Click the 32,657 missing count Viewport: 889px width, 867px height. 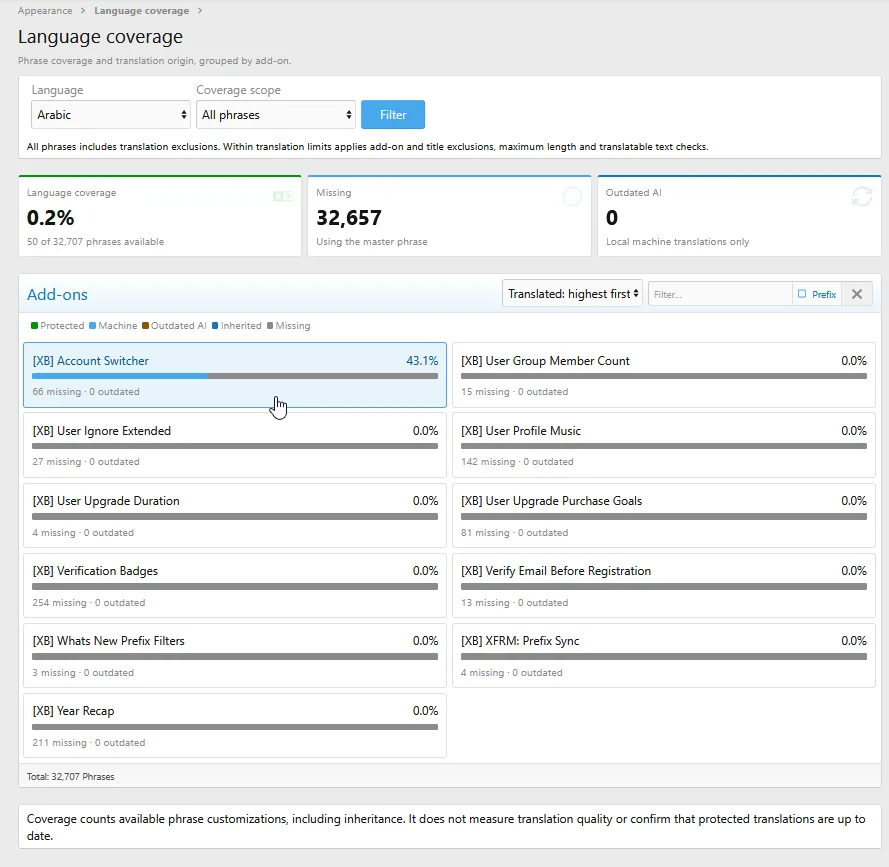click(349, 218)
